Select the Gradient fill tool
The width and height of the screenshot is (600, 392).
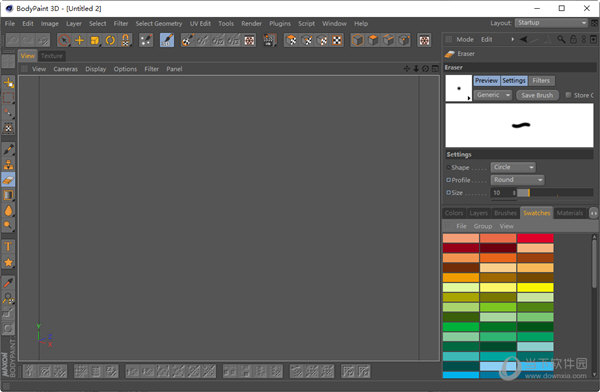pyautogui.click(x=8, y=195)
